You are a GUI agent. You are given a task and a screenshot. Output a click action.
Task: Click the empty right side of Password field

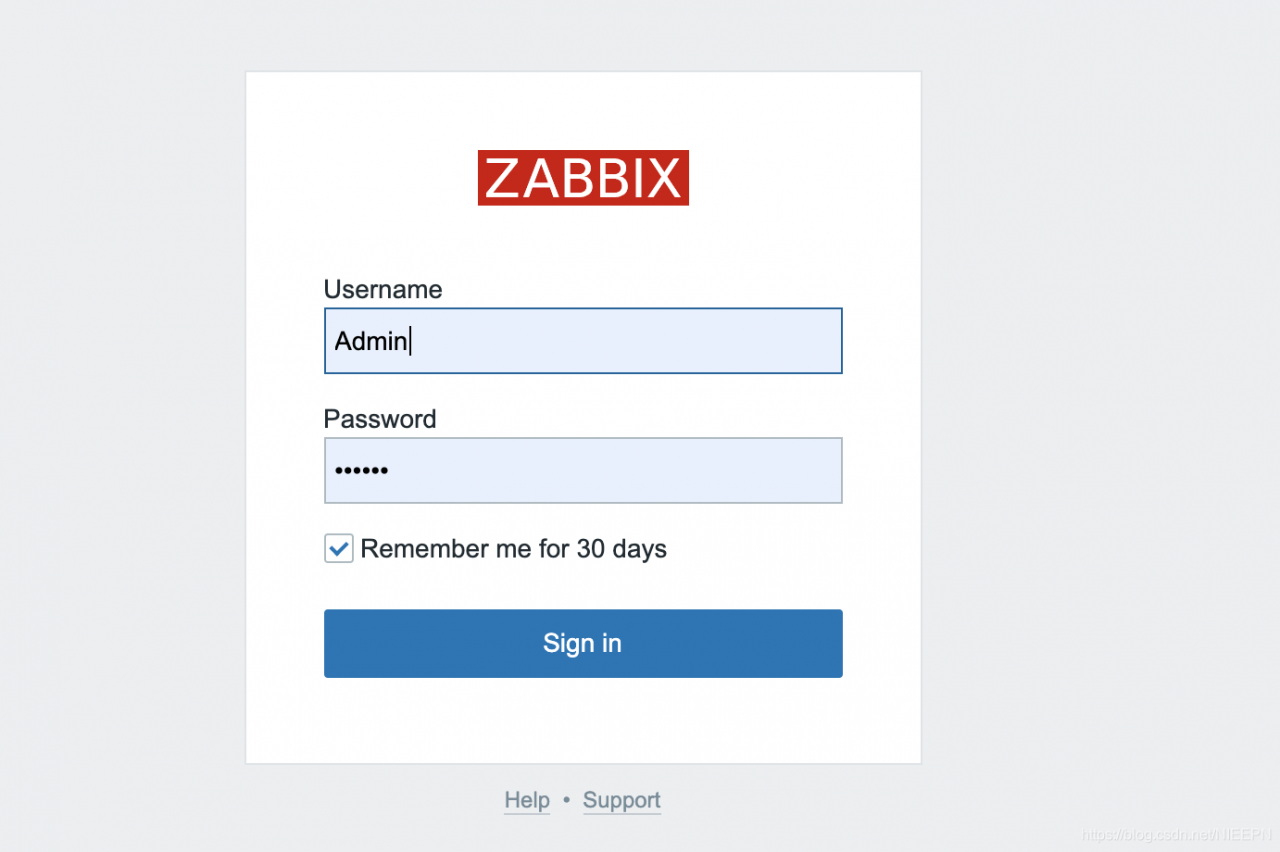(700, 470)
